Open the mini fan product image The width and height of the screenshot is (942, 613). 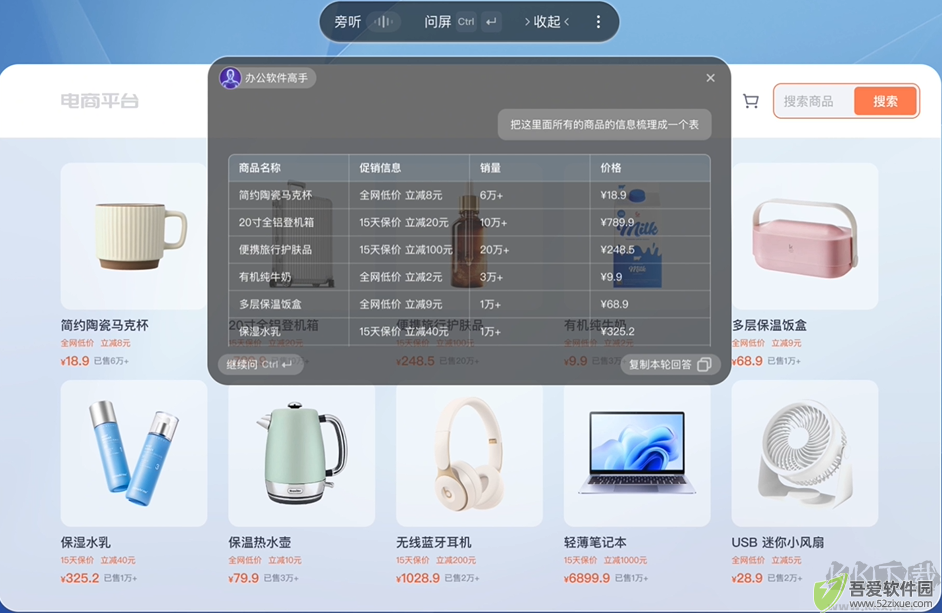804,453
